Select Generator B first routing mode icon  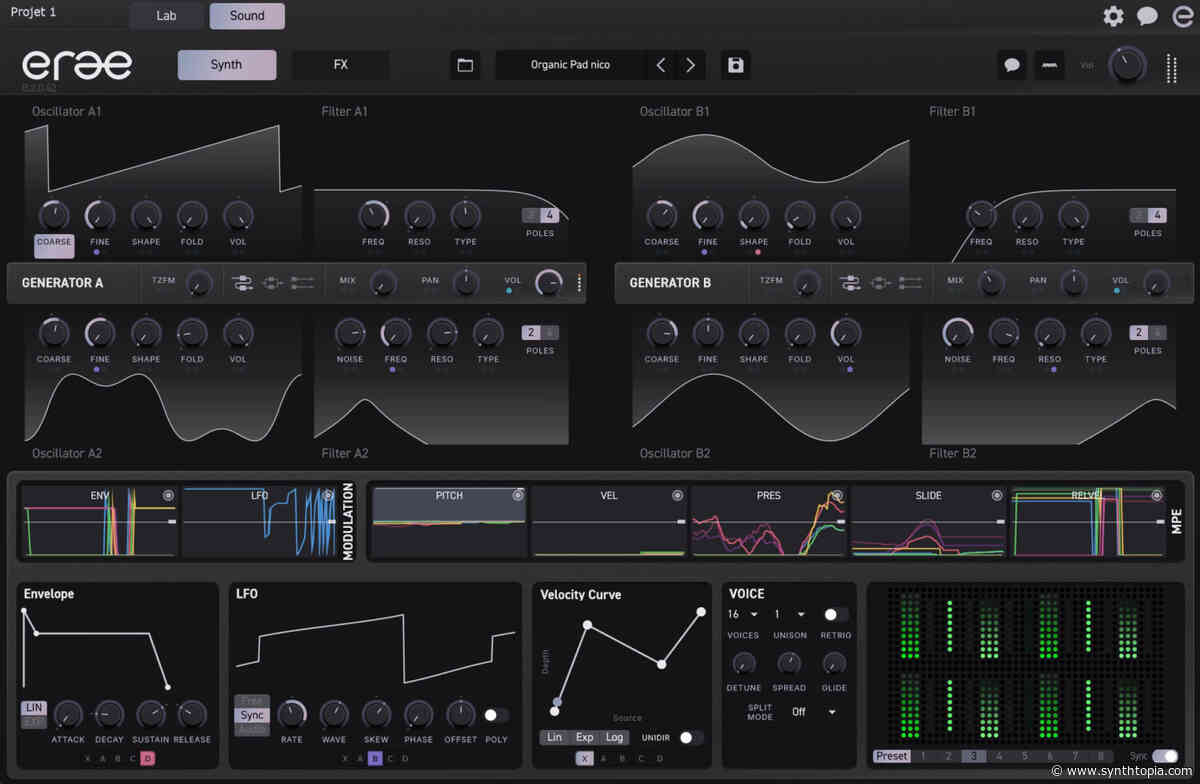[849, 284]
